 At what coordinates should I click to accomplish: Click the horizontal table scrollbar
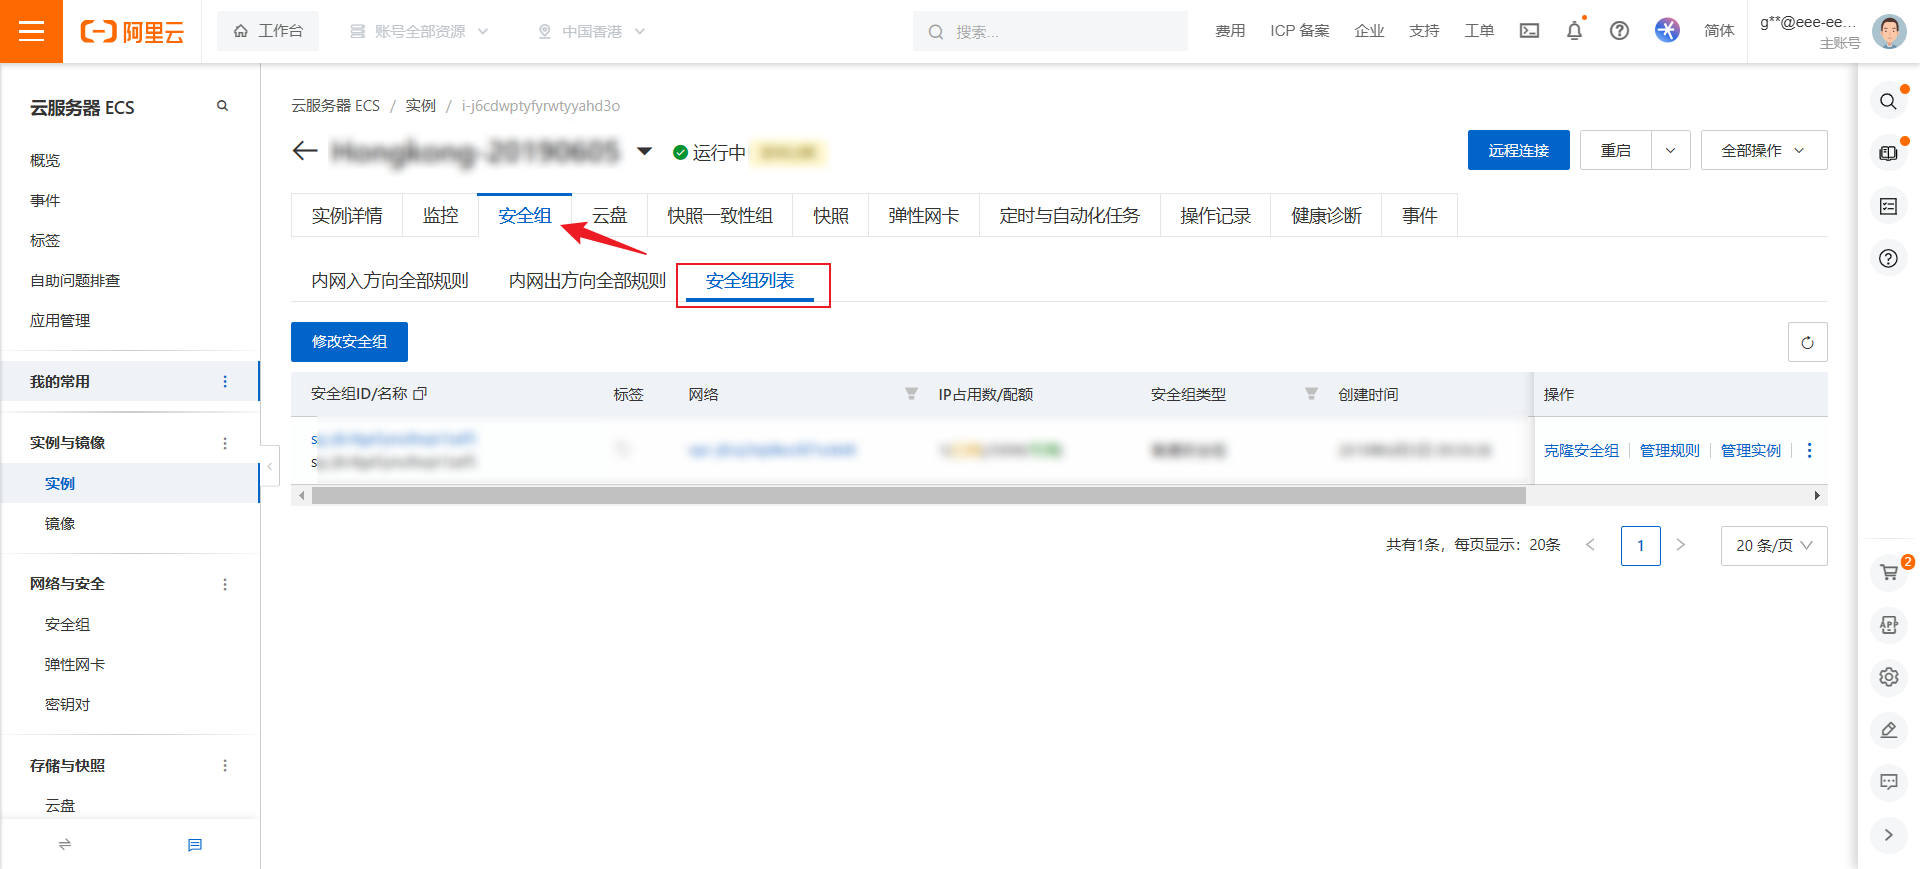918,495
